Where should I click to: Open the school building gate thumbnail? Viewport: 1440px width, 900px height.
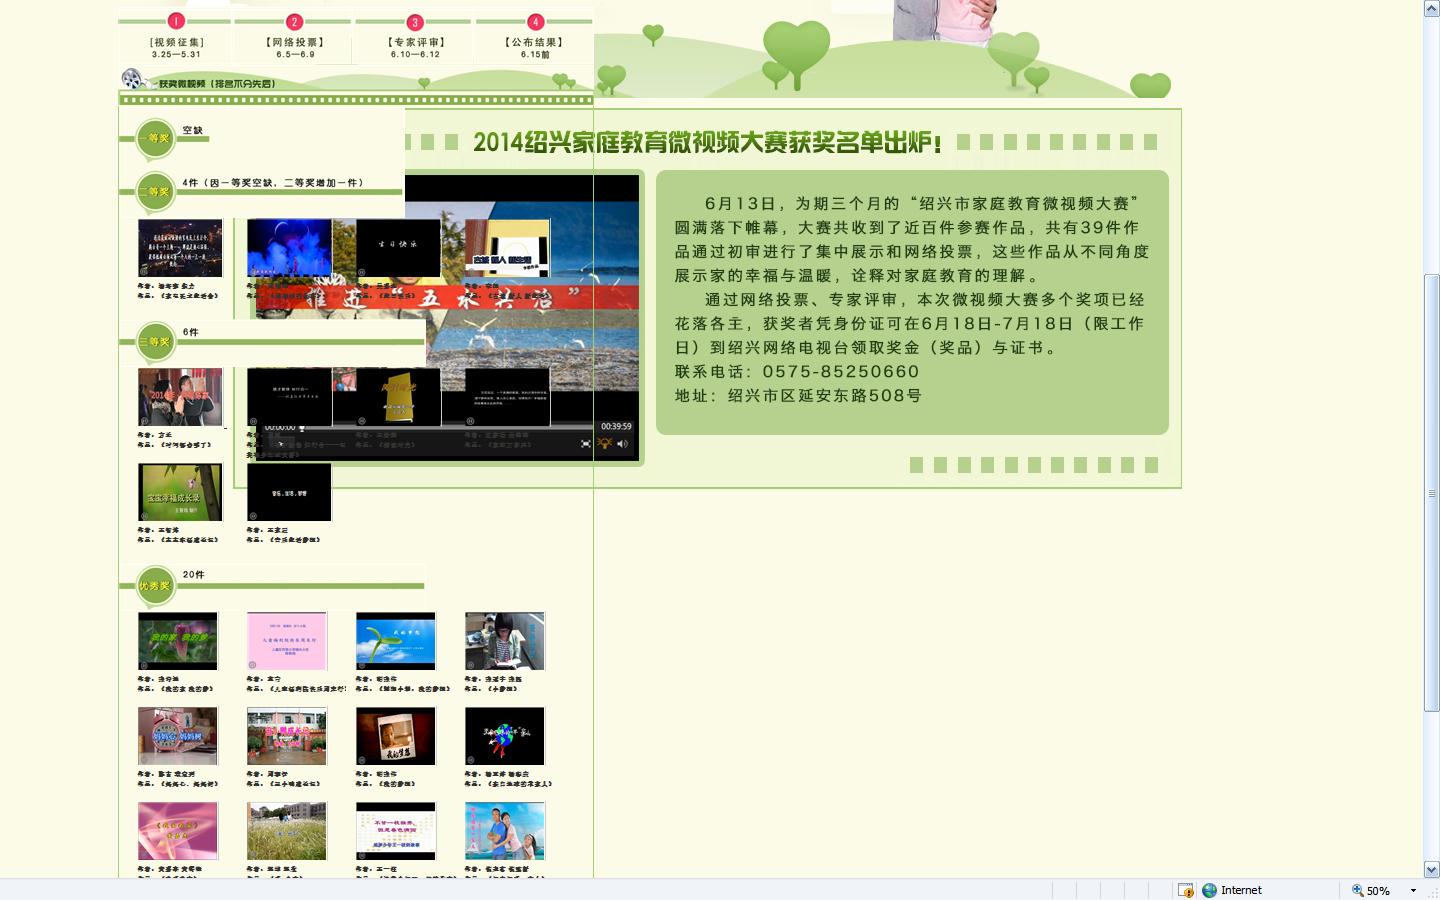pyautogui.click(x=287, y=736)
